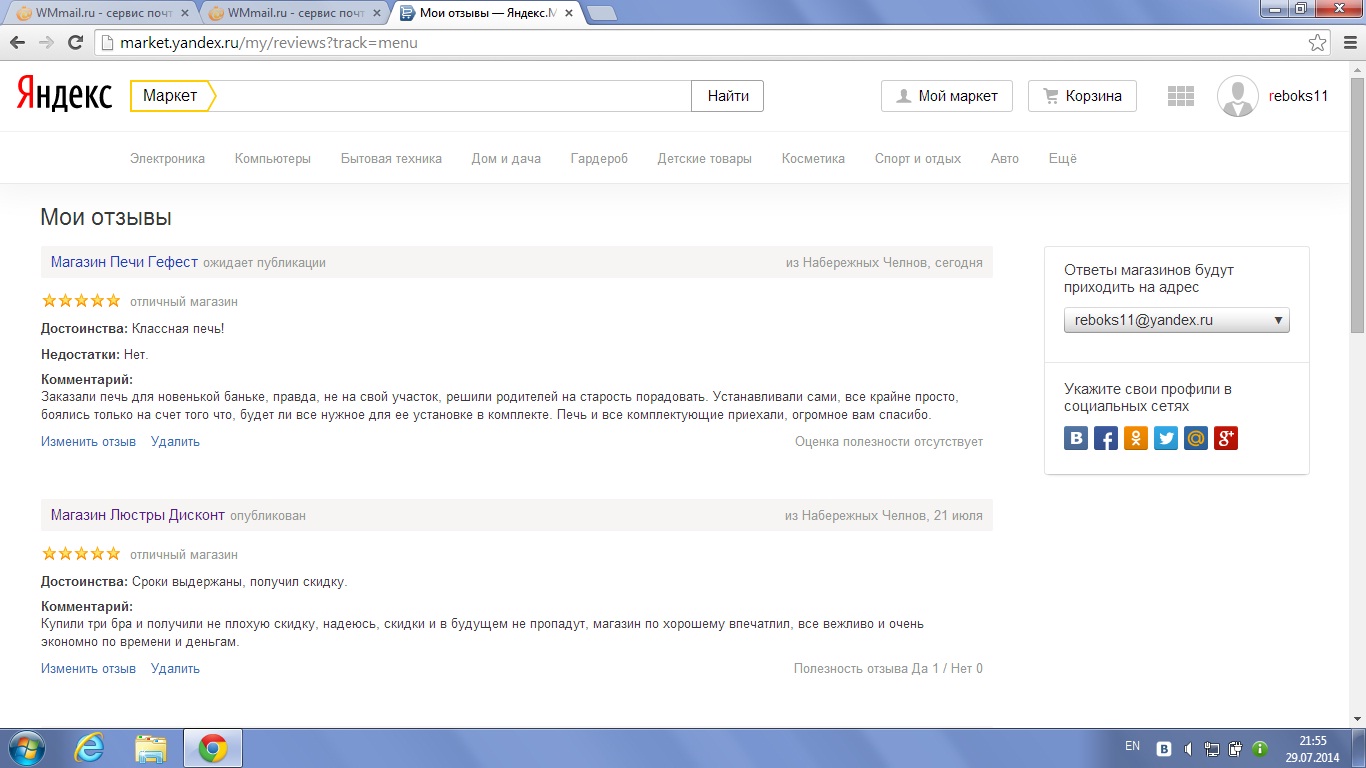Click the volume speaker tray icon
Viewport: 1366px width, 768px height.
(1188, 748)
